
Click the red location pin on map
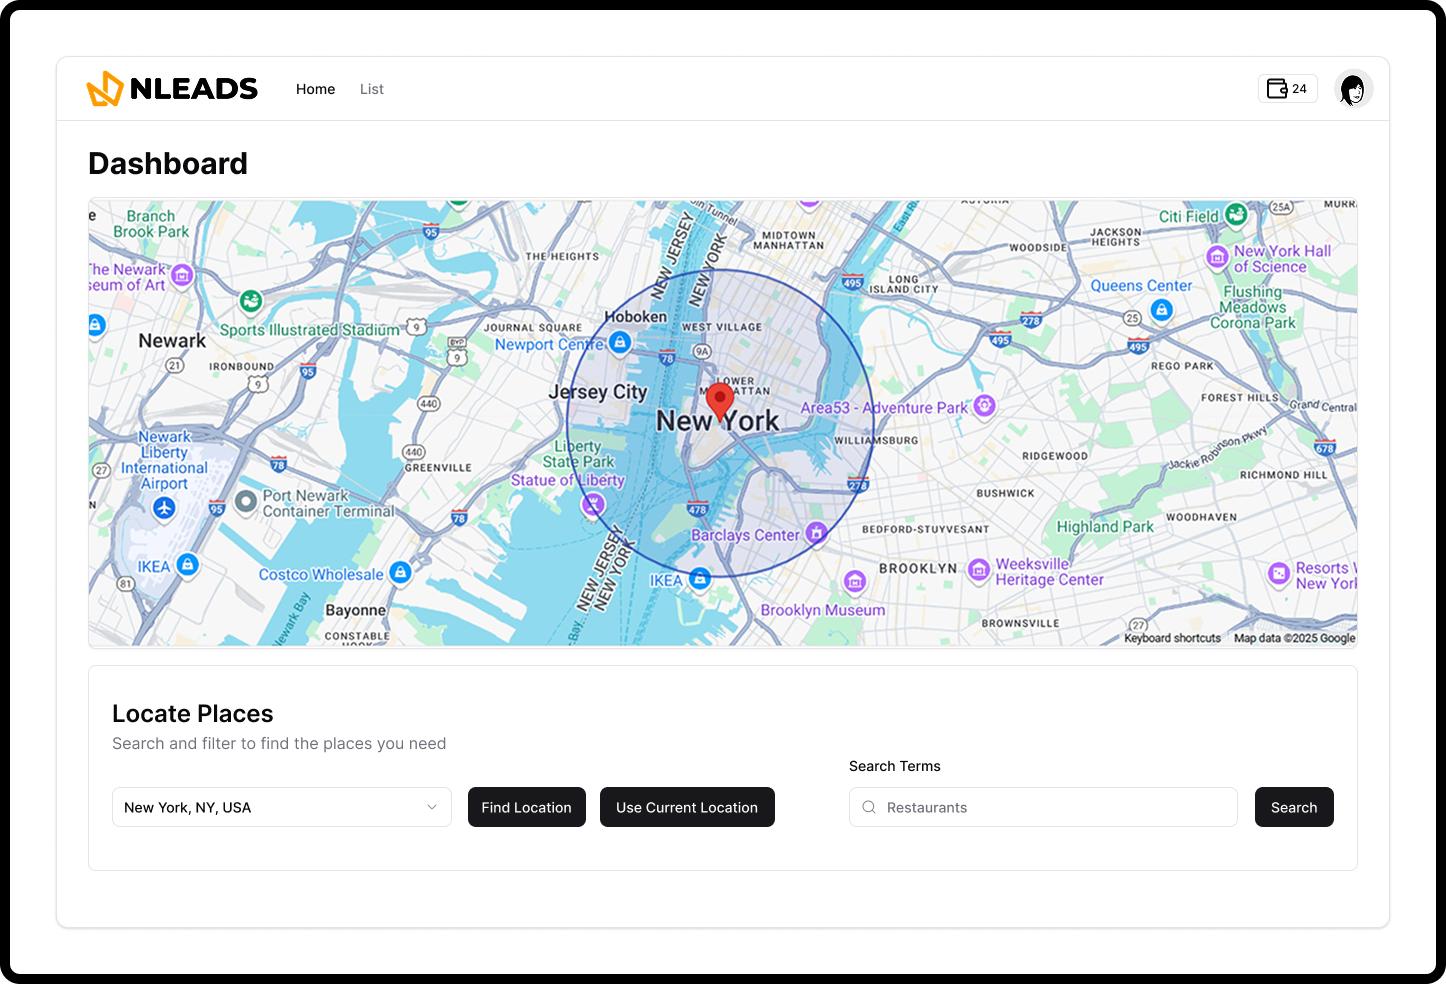coord(719,401)
